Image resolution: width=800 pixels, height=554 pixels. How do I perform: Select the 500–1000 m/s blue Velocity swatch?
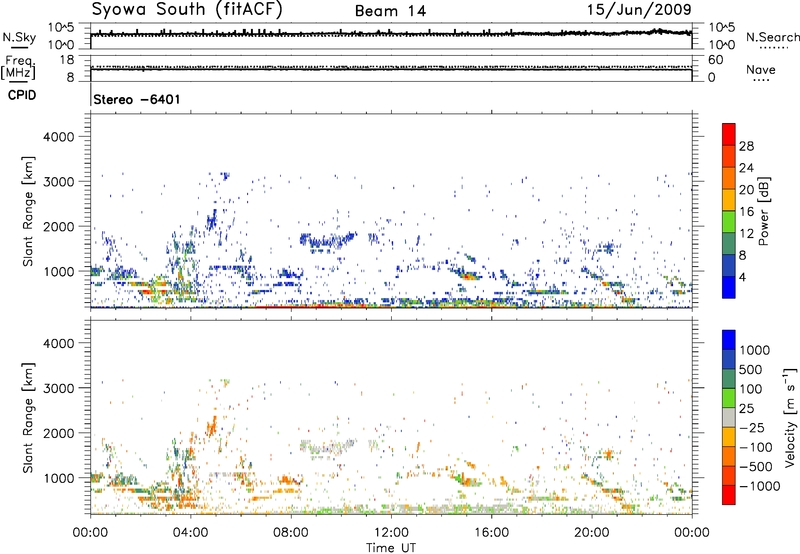point(729,360)
